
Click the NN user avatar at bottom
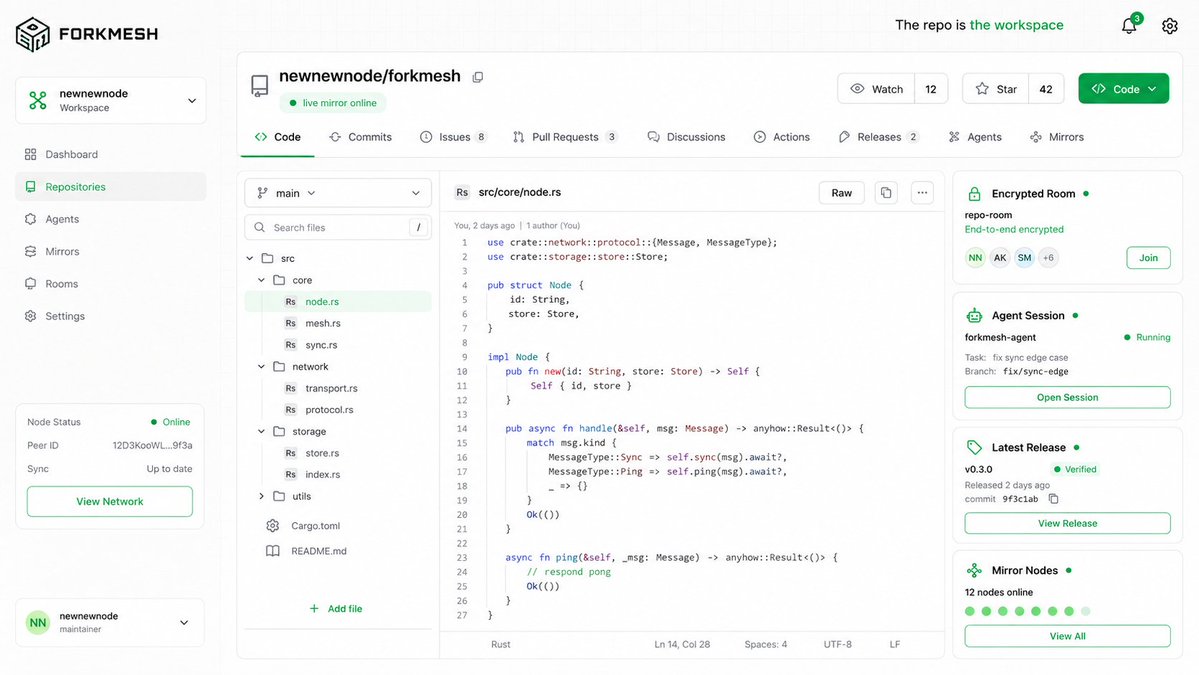38,623
